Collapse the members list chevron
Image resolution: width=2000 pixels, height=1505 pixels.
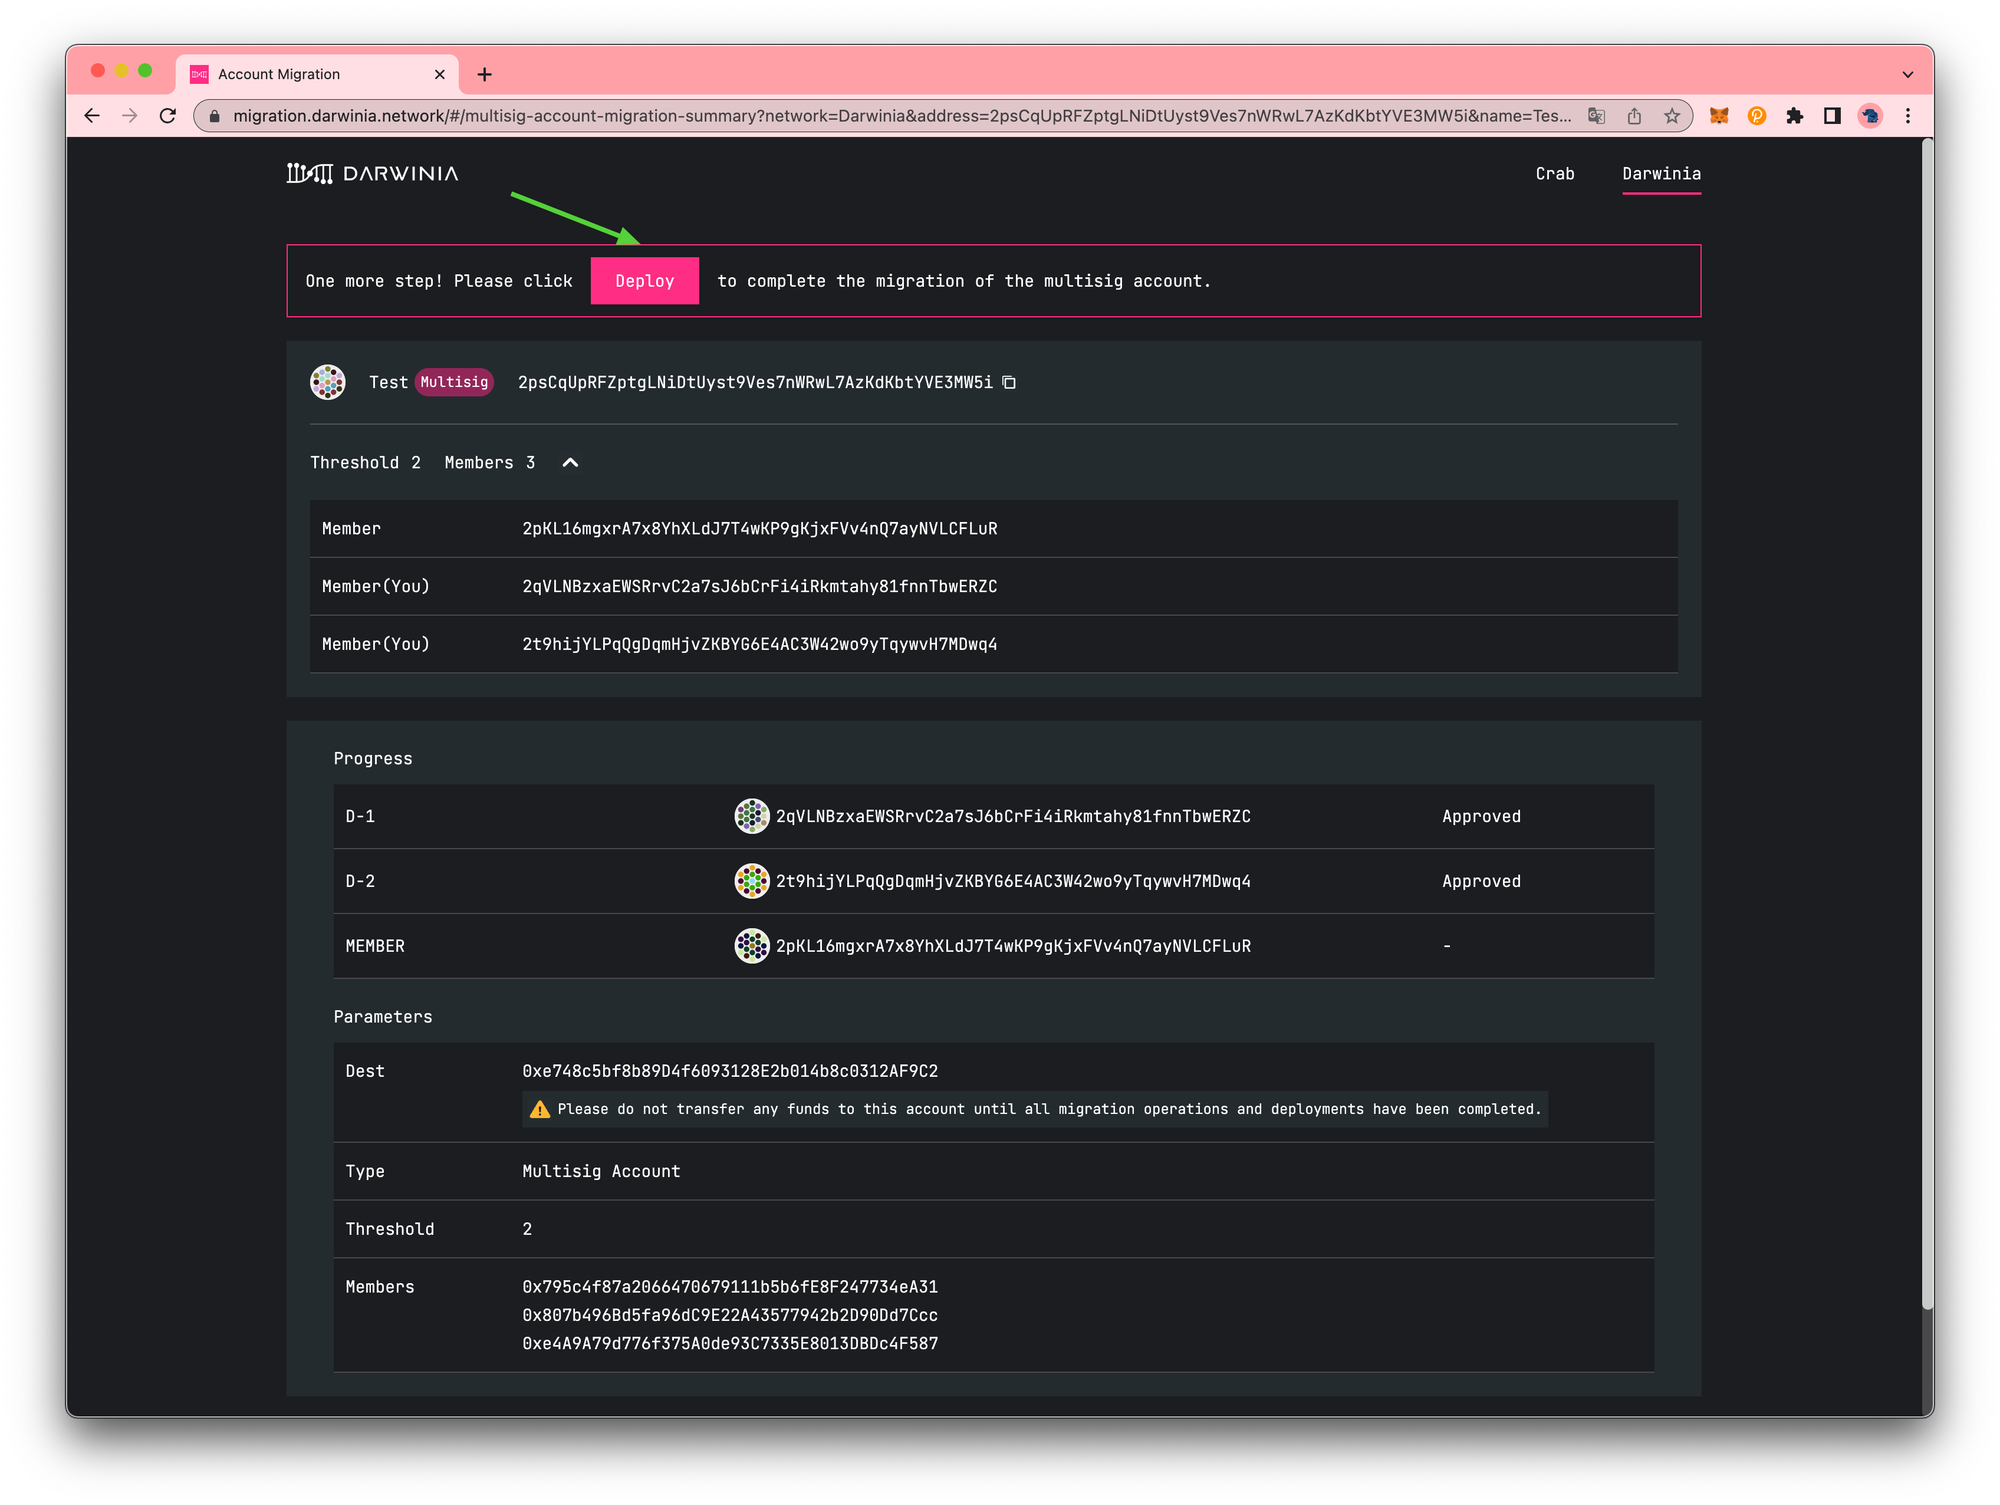click(570, 462)
